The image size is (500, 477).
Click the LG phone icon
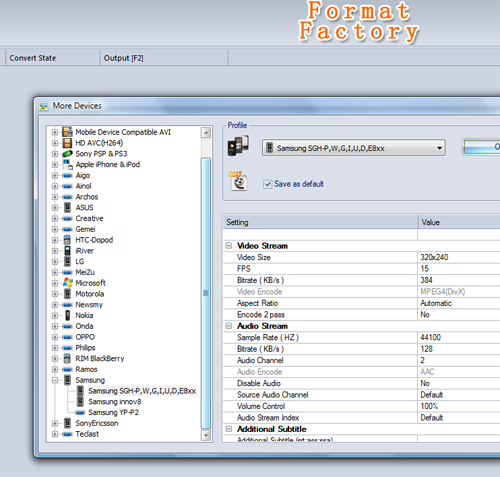(67, 261)
